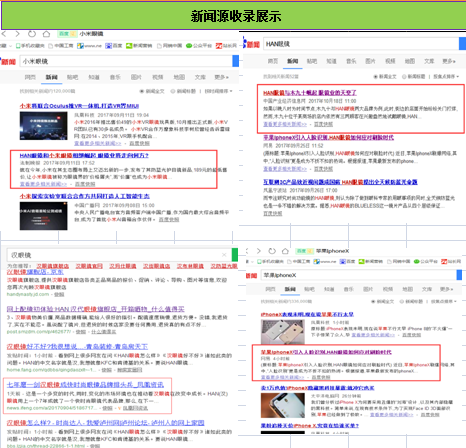This screenshot has width=466, height=448.
Task: Click Baidu 新闻 logo beside 苹果iphoneX search box
Action: pyautogui.click(x=252, y=275)
